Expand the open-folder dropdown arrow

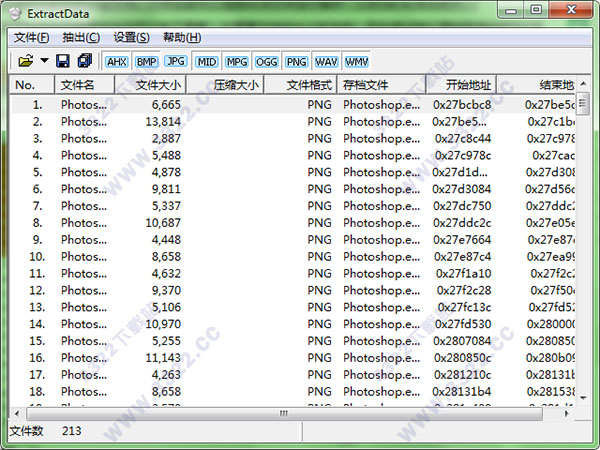coord(44,60)
